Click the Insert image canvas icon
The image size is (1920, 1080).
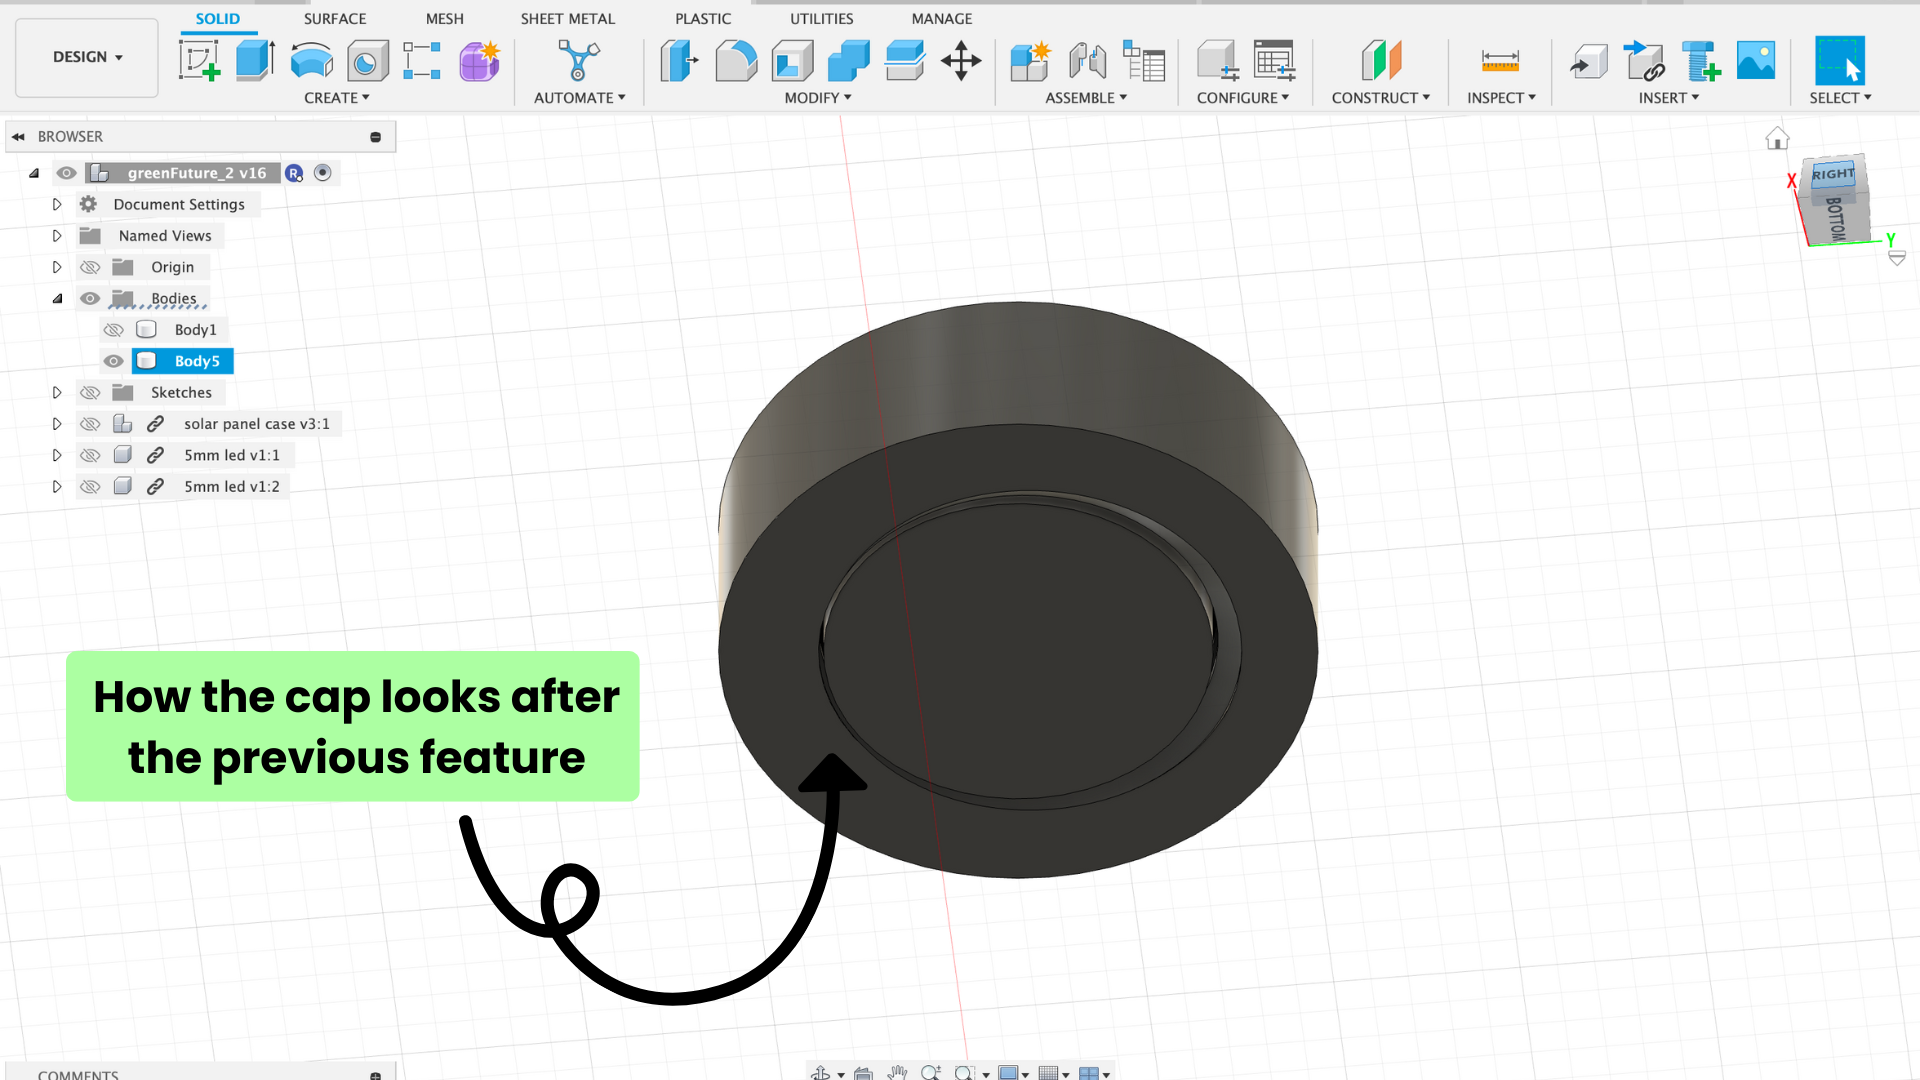pyautogui.click(x=1756, y=61)
